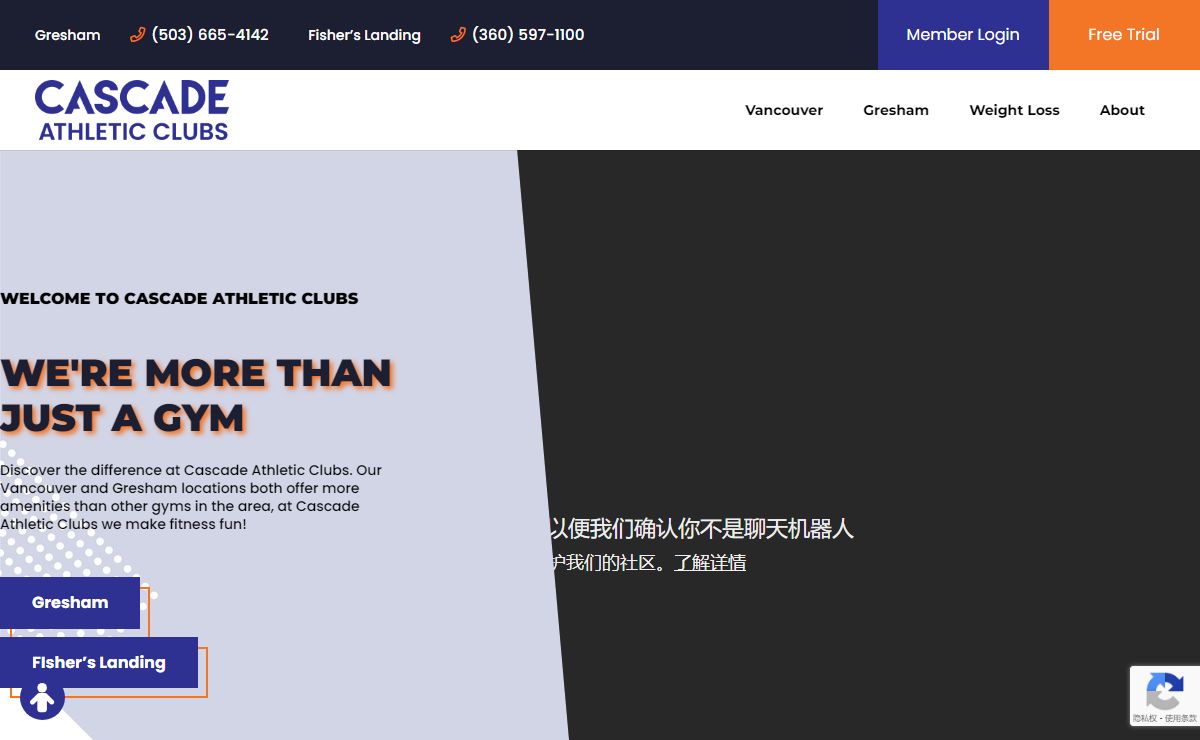Open the Weight Loss menu item
Viewport: 1200px width, 740px height.
[x=1014, y=110]
